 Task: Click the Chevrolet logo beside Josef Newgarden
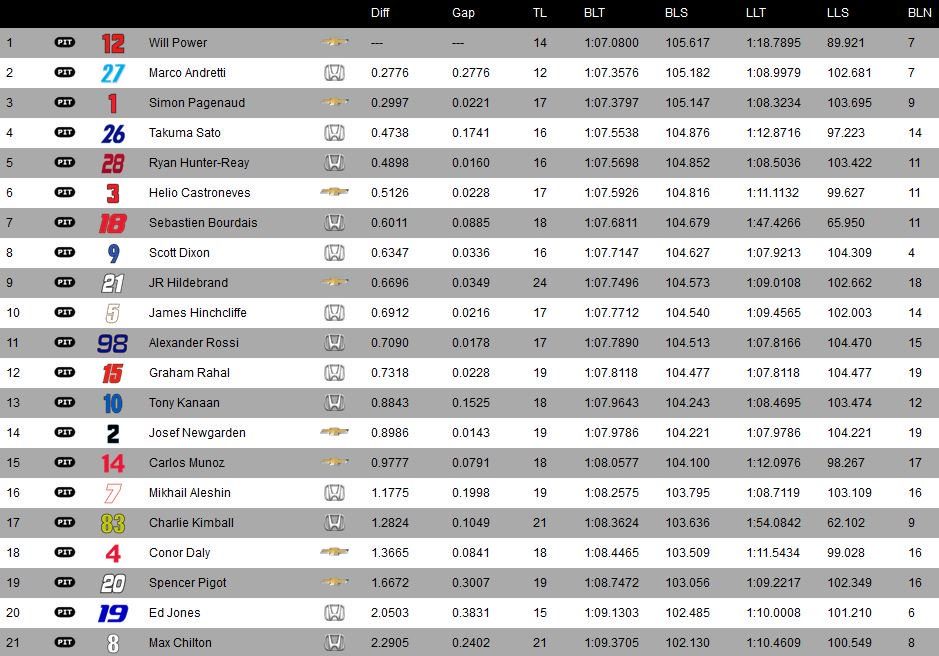coord(334,431)
